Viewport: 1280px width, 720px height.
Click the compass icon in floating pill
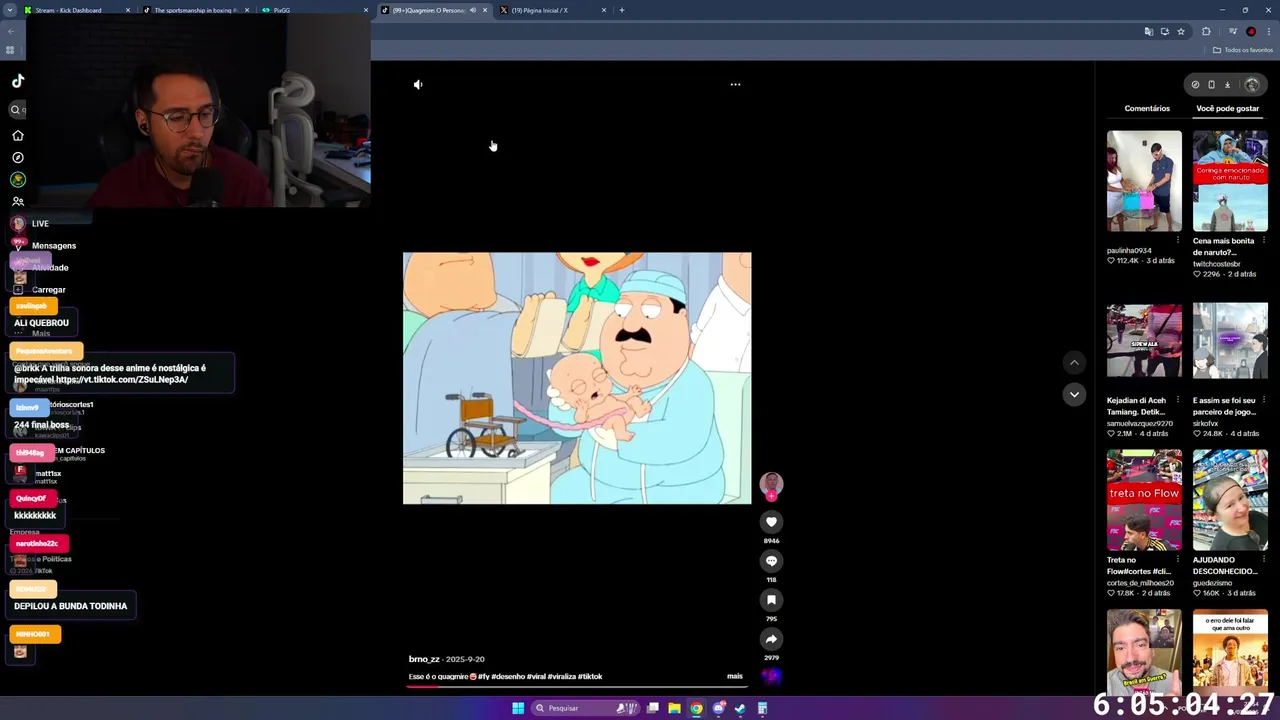[1195, 85]
